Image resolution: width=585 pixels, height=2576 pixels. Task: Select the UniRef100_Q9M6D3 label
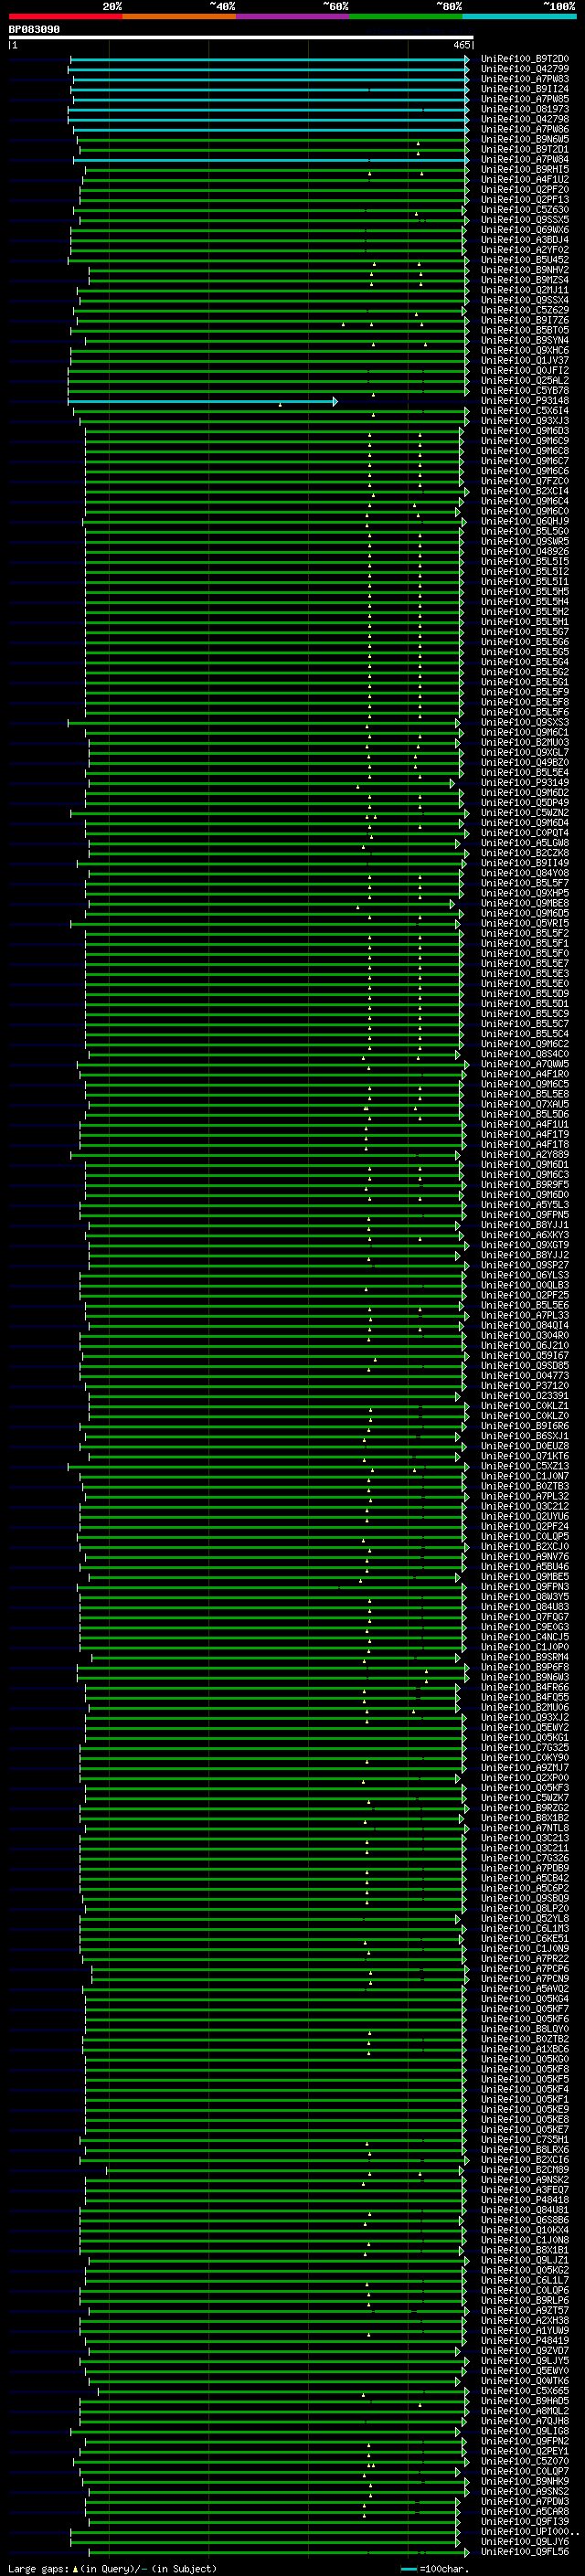tap(525, 431)
